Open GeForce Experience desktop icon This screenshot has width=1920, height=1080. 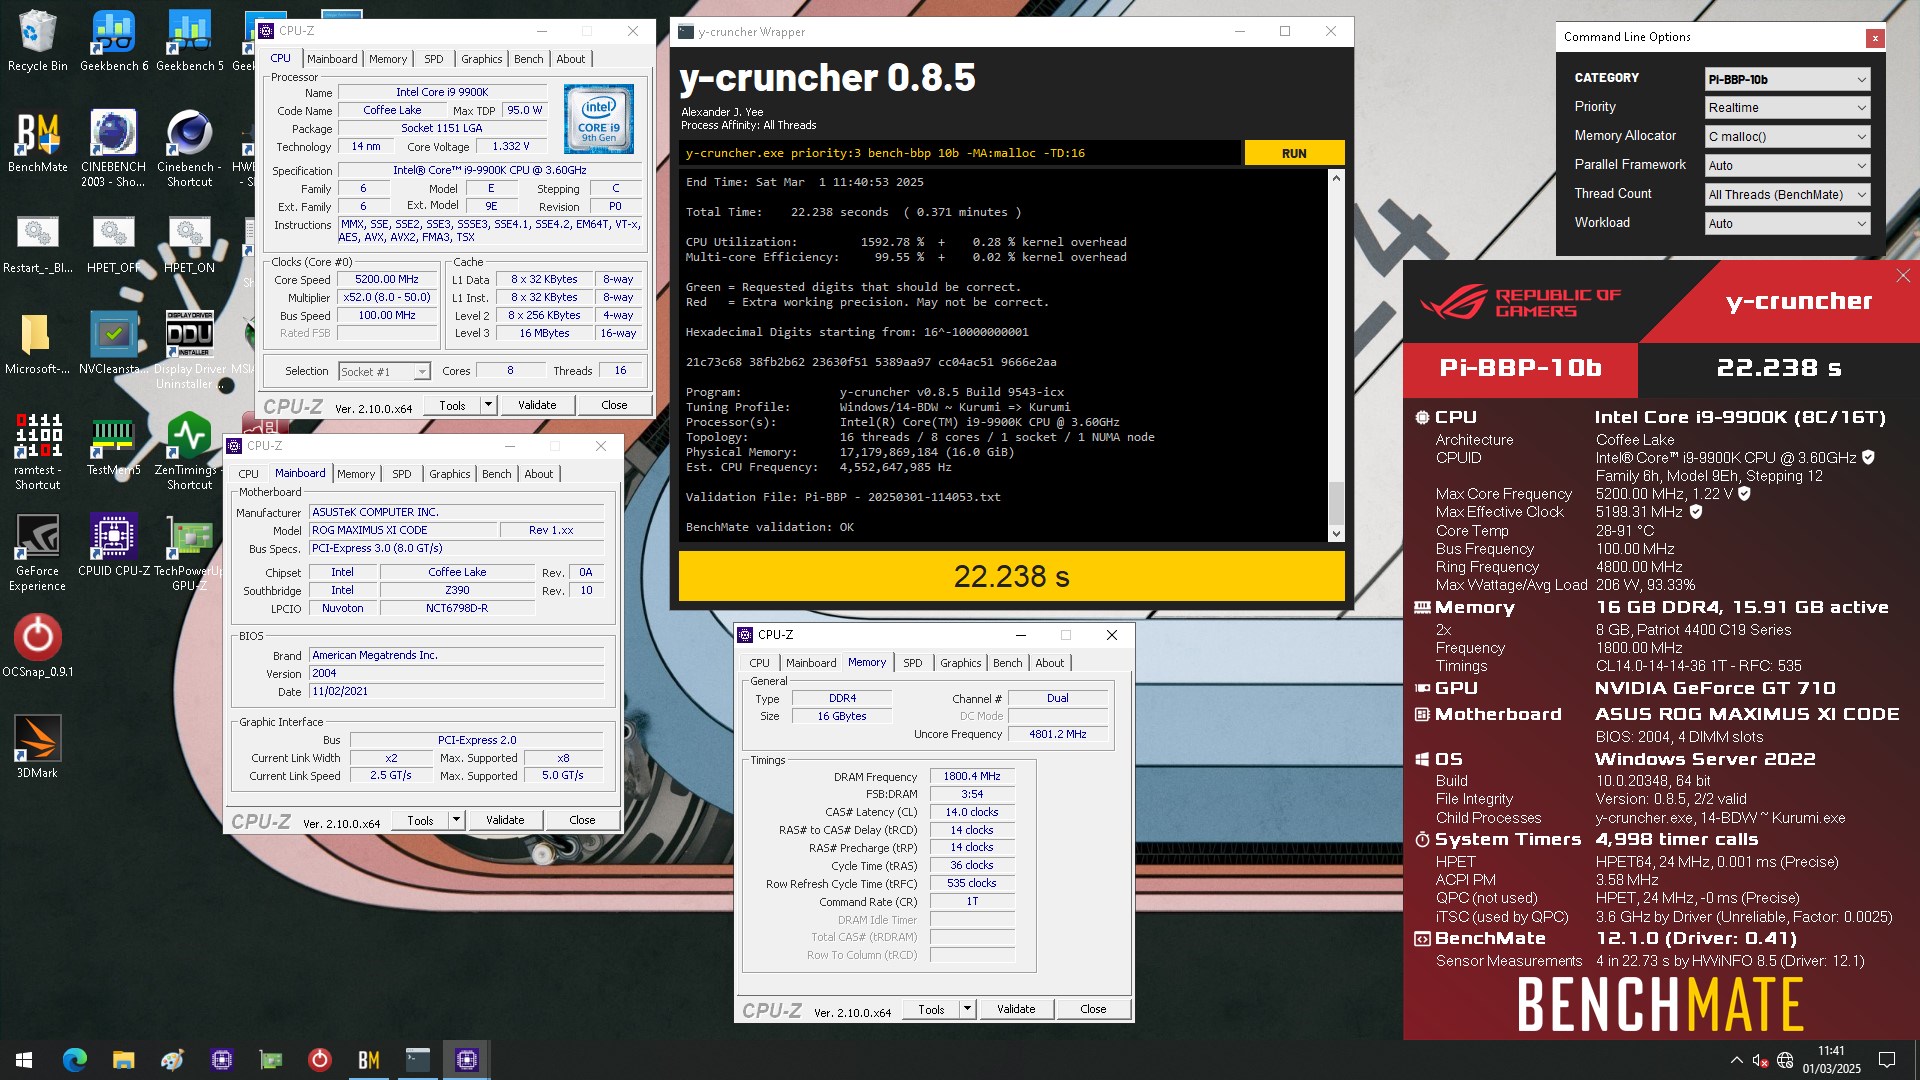point(37,553)
